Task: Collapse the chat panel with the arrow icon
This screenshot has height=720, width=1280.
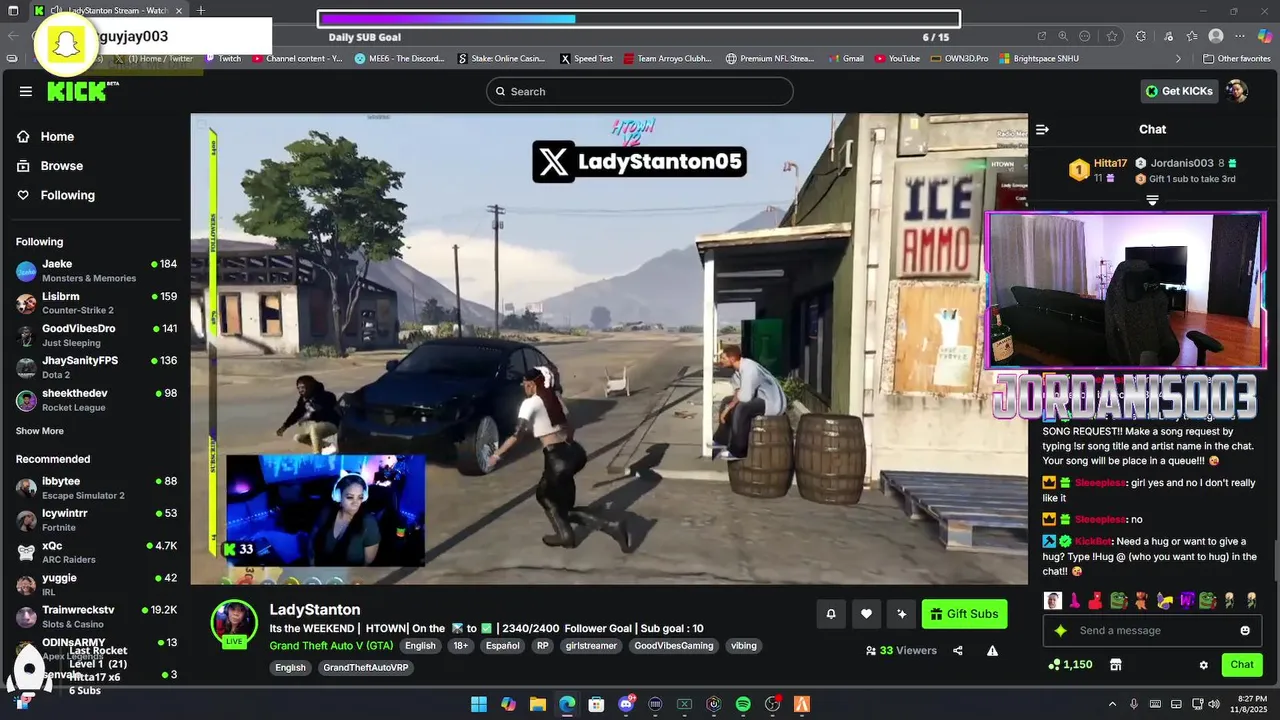Action: [1042, 129]
